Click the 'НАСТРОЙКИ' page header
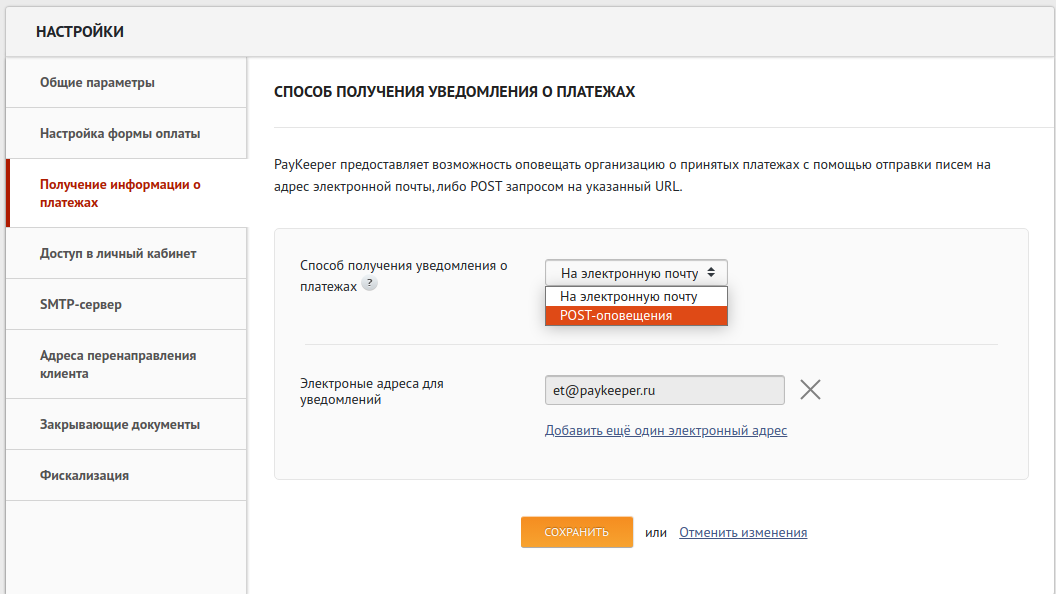This screenshot has height=594, width=1056. (80, 32)
